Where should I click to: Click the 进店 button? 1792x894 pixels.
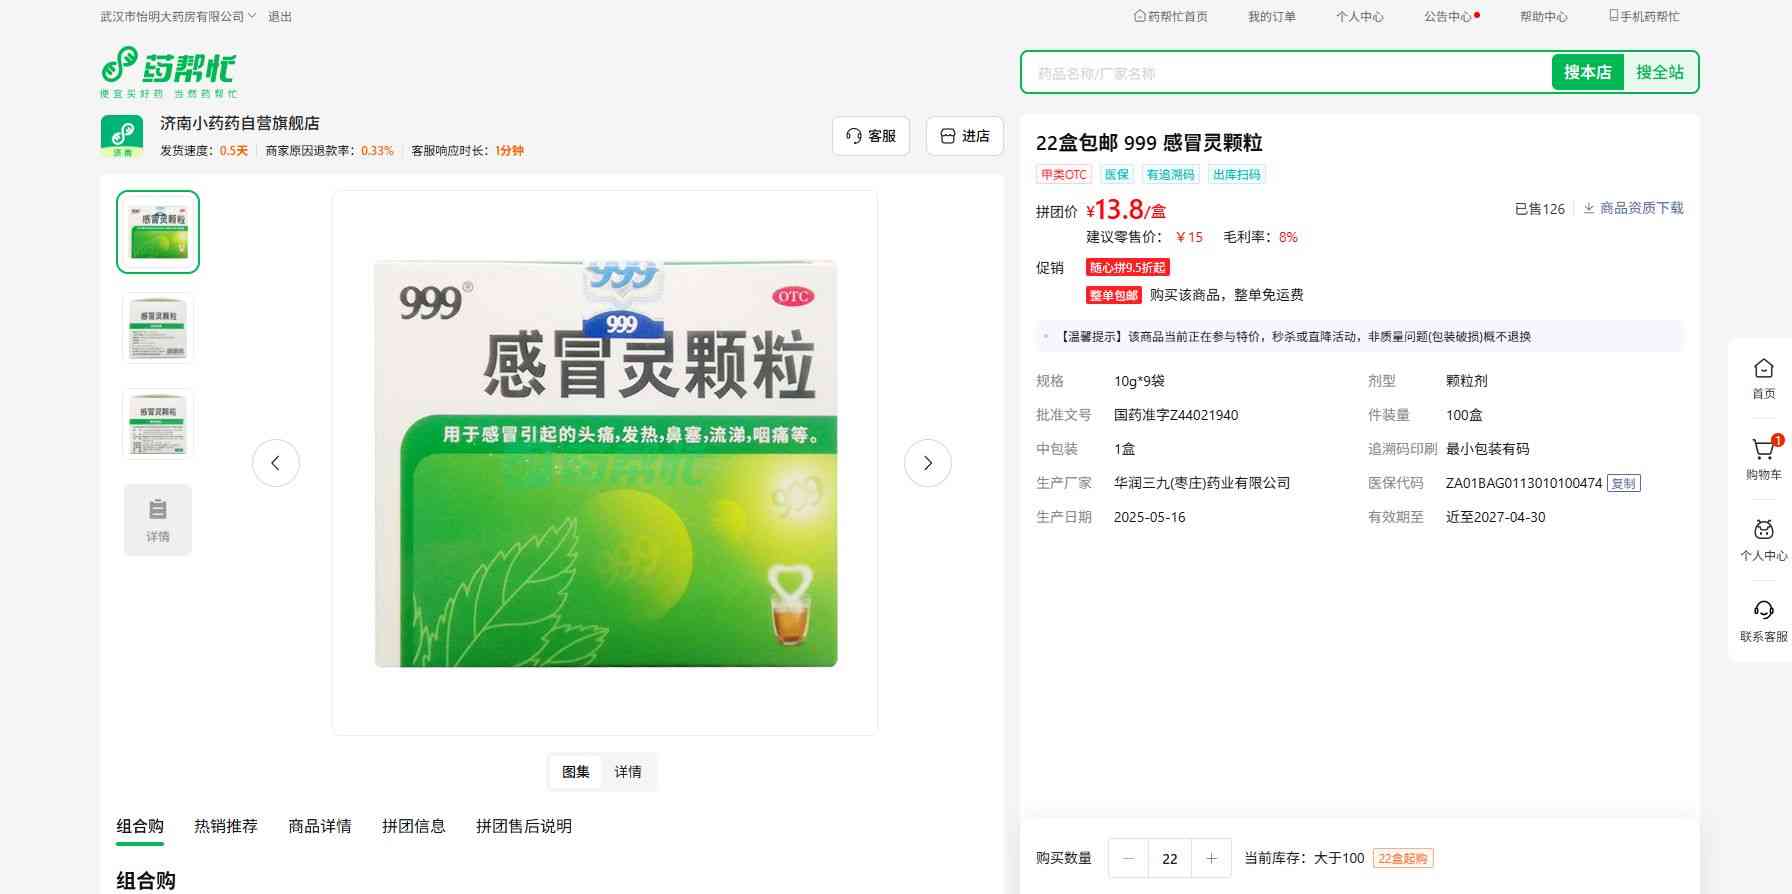click(x=964, y=136)
